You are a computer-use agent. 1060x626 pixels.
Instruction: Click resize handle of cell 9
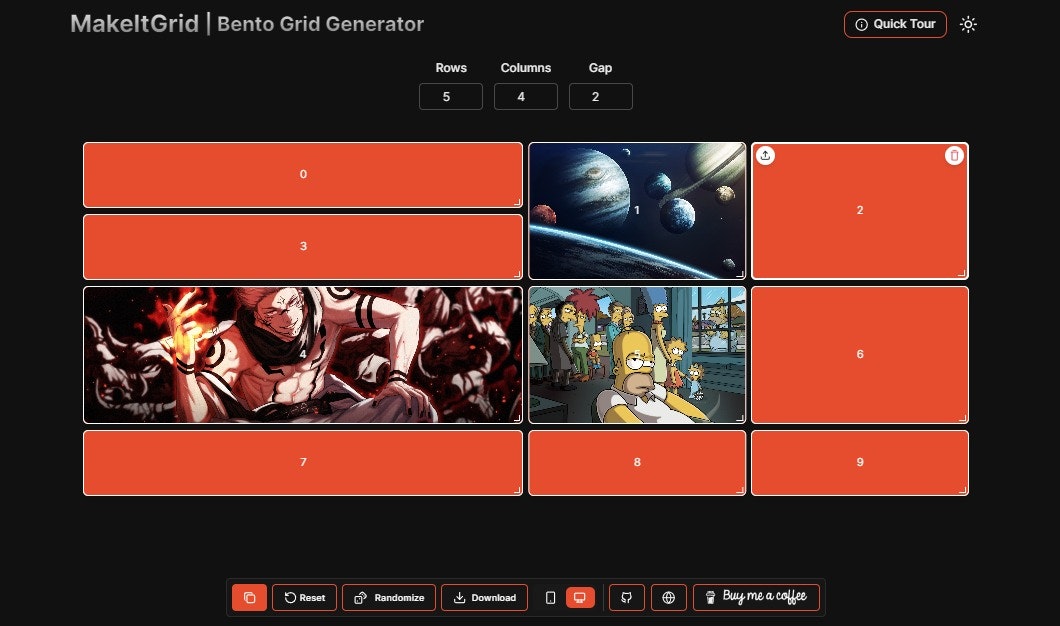(963, 490)
